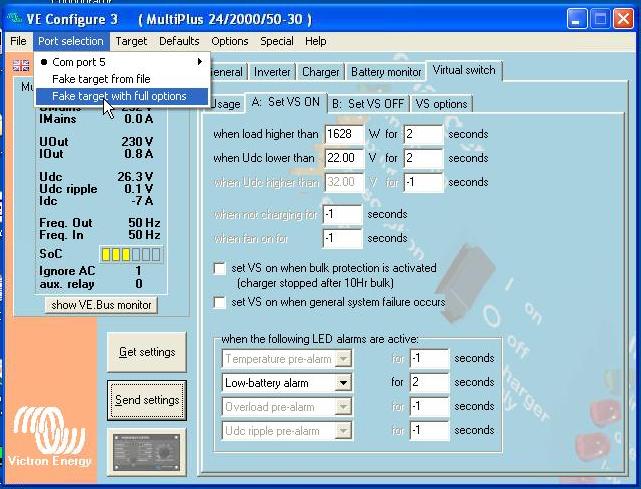Click load higher than seconds field

[423, 134]
